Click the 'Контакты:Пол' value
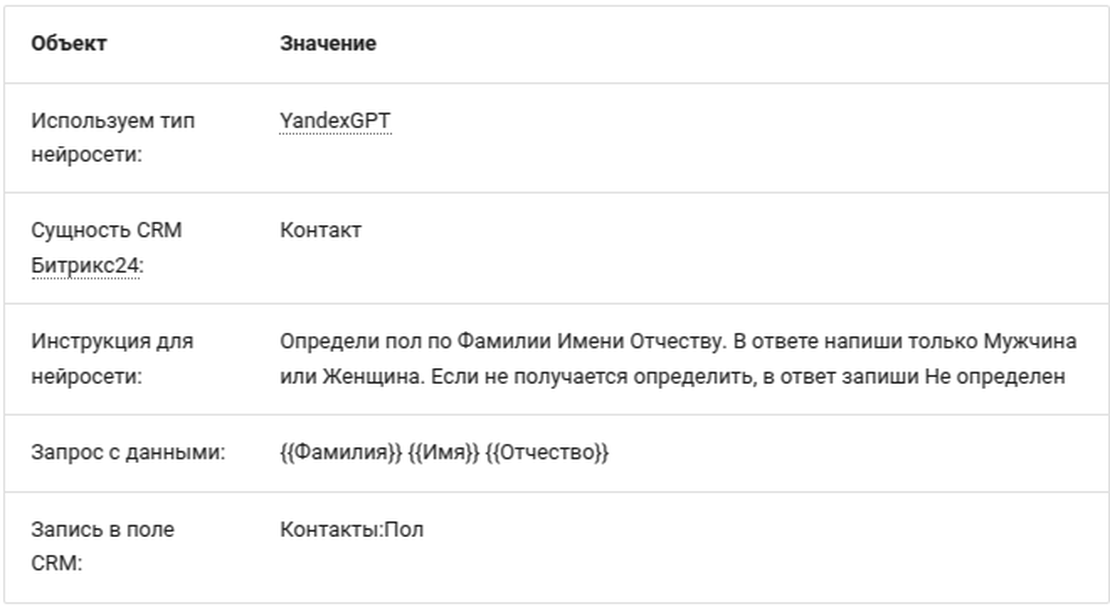 (x=352, y=529)
